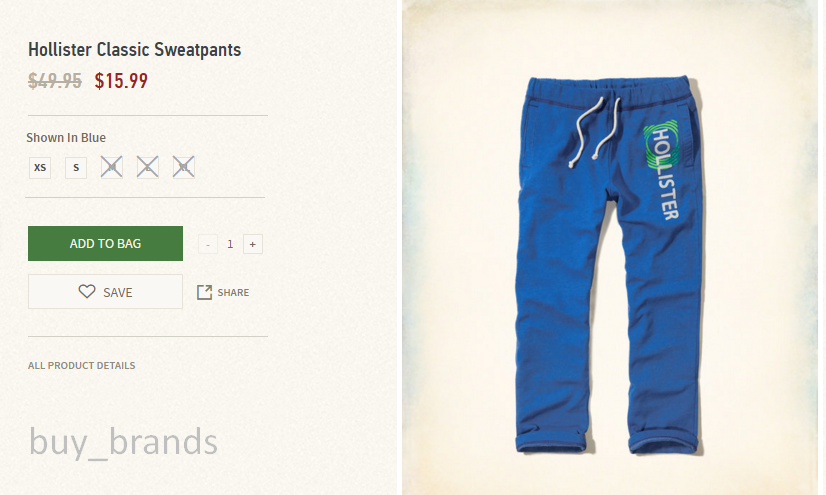Open ALL PRODUCT DETAILS section

(82, 365)
